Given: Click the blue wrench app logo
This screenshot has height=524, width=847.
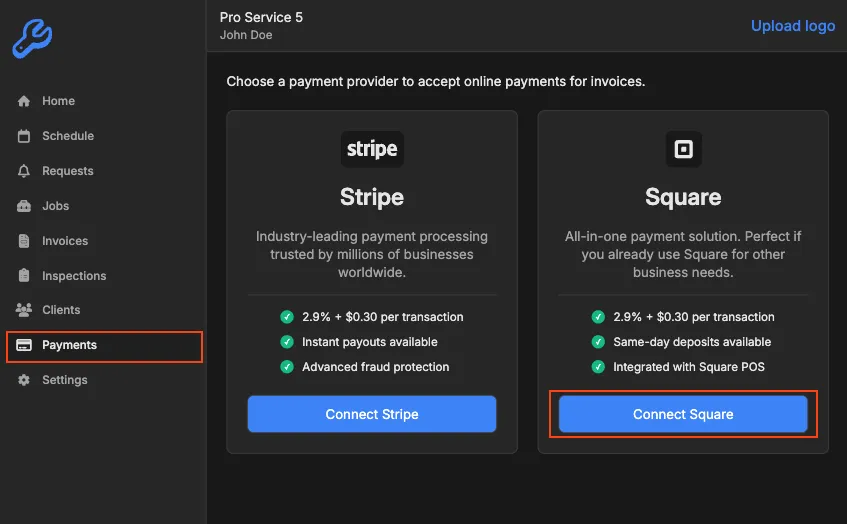Looking at the screenshot, I should click(x=32, y=38).
